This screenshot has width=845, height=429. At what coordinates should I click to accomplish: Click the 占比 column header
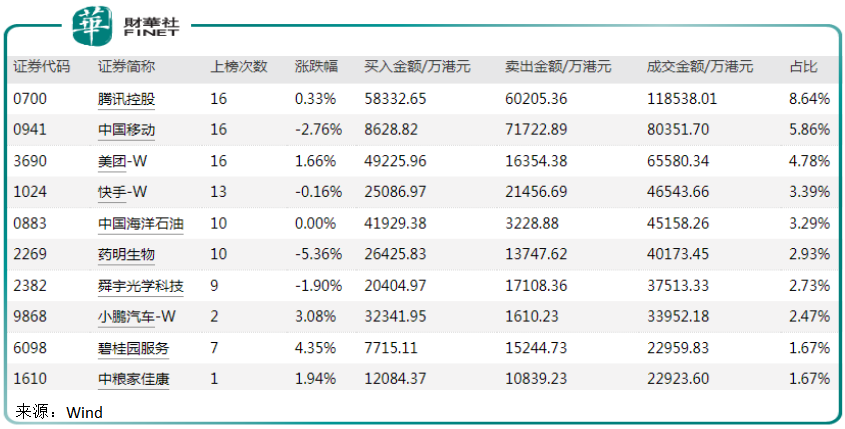click(x=804, y=67)
